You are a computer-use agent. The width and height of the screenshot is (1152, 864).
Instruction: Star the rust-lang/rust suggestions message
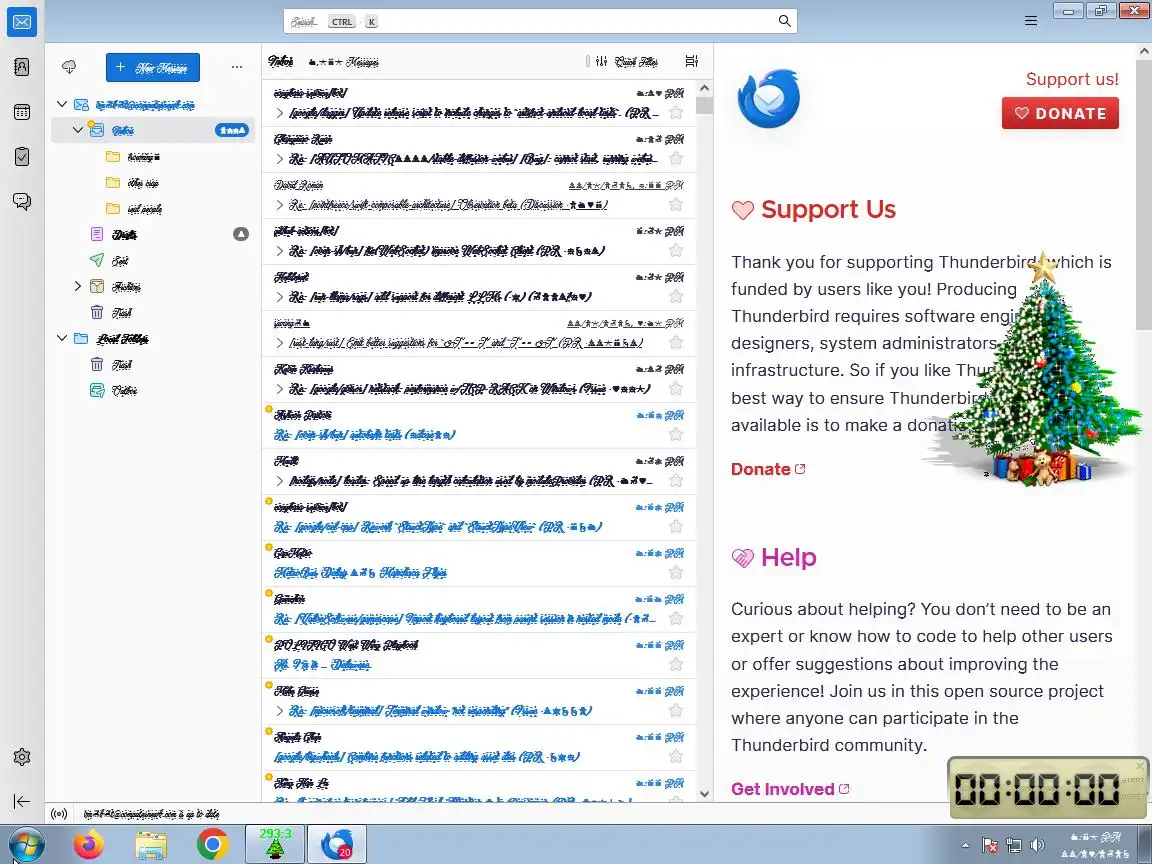pyautogui.click(x=676, y=343)
